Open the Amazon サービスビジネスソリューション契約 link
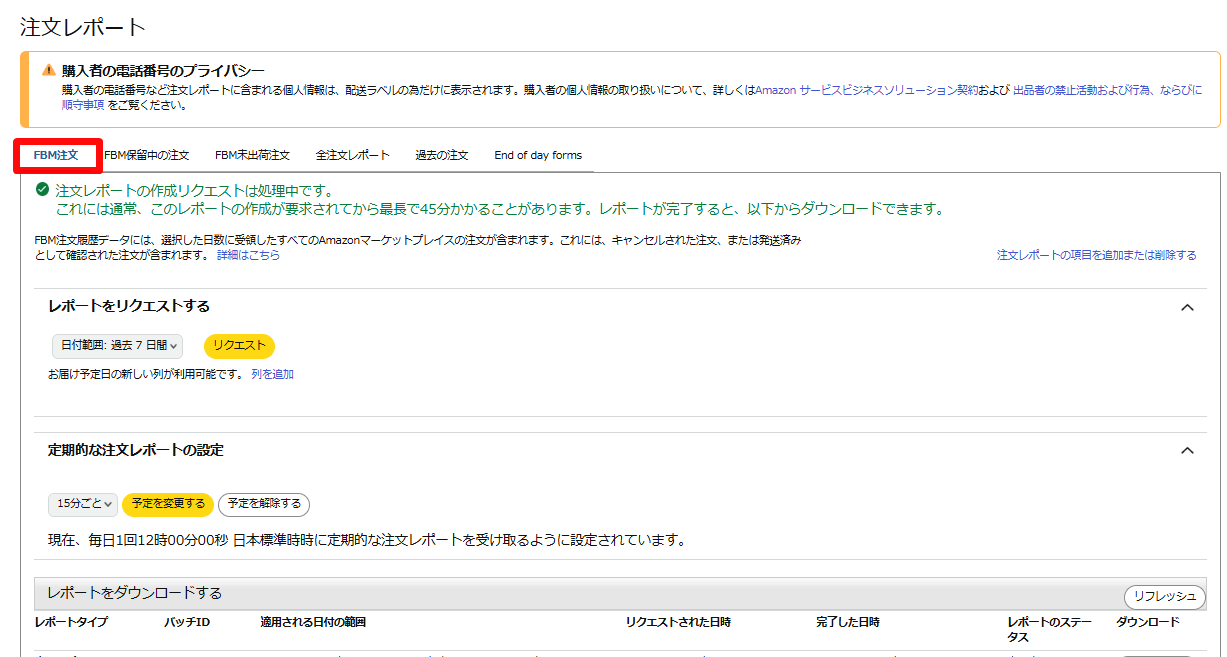 (x=867, y=90)
